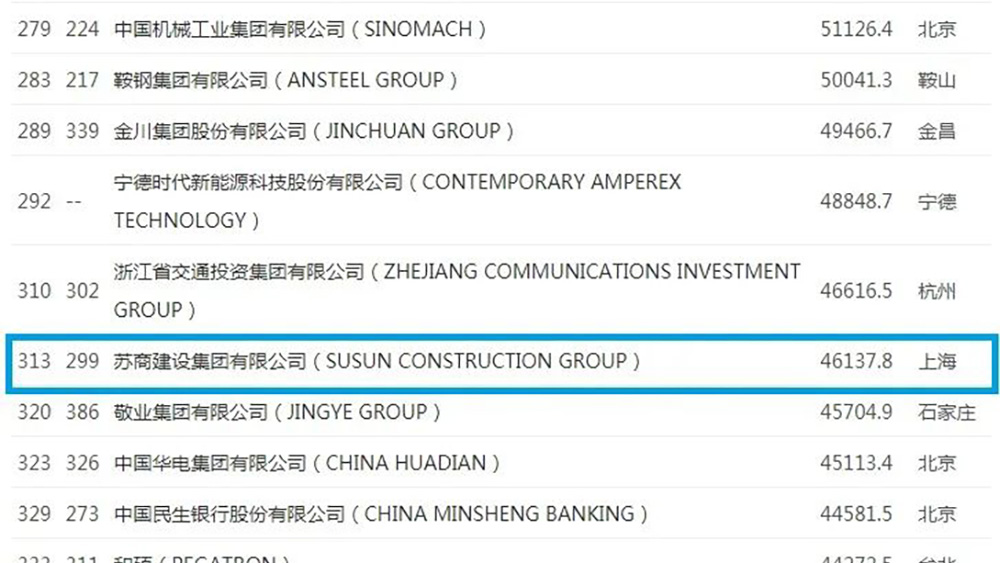
Task: Click the 金昌 city cell
Action: (x=937, y=131)
